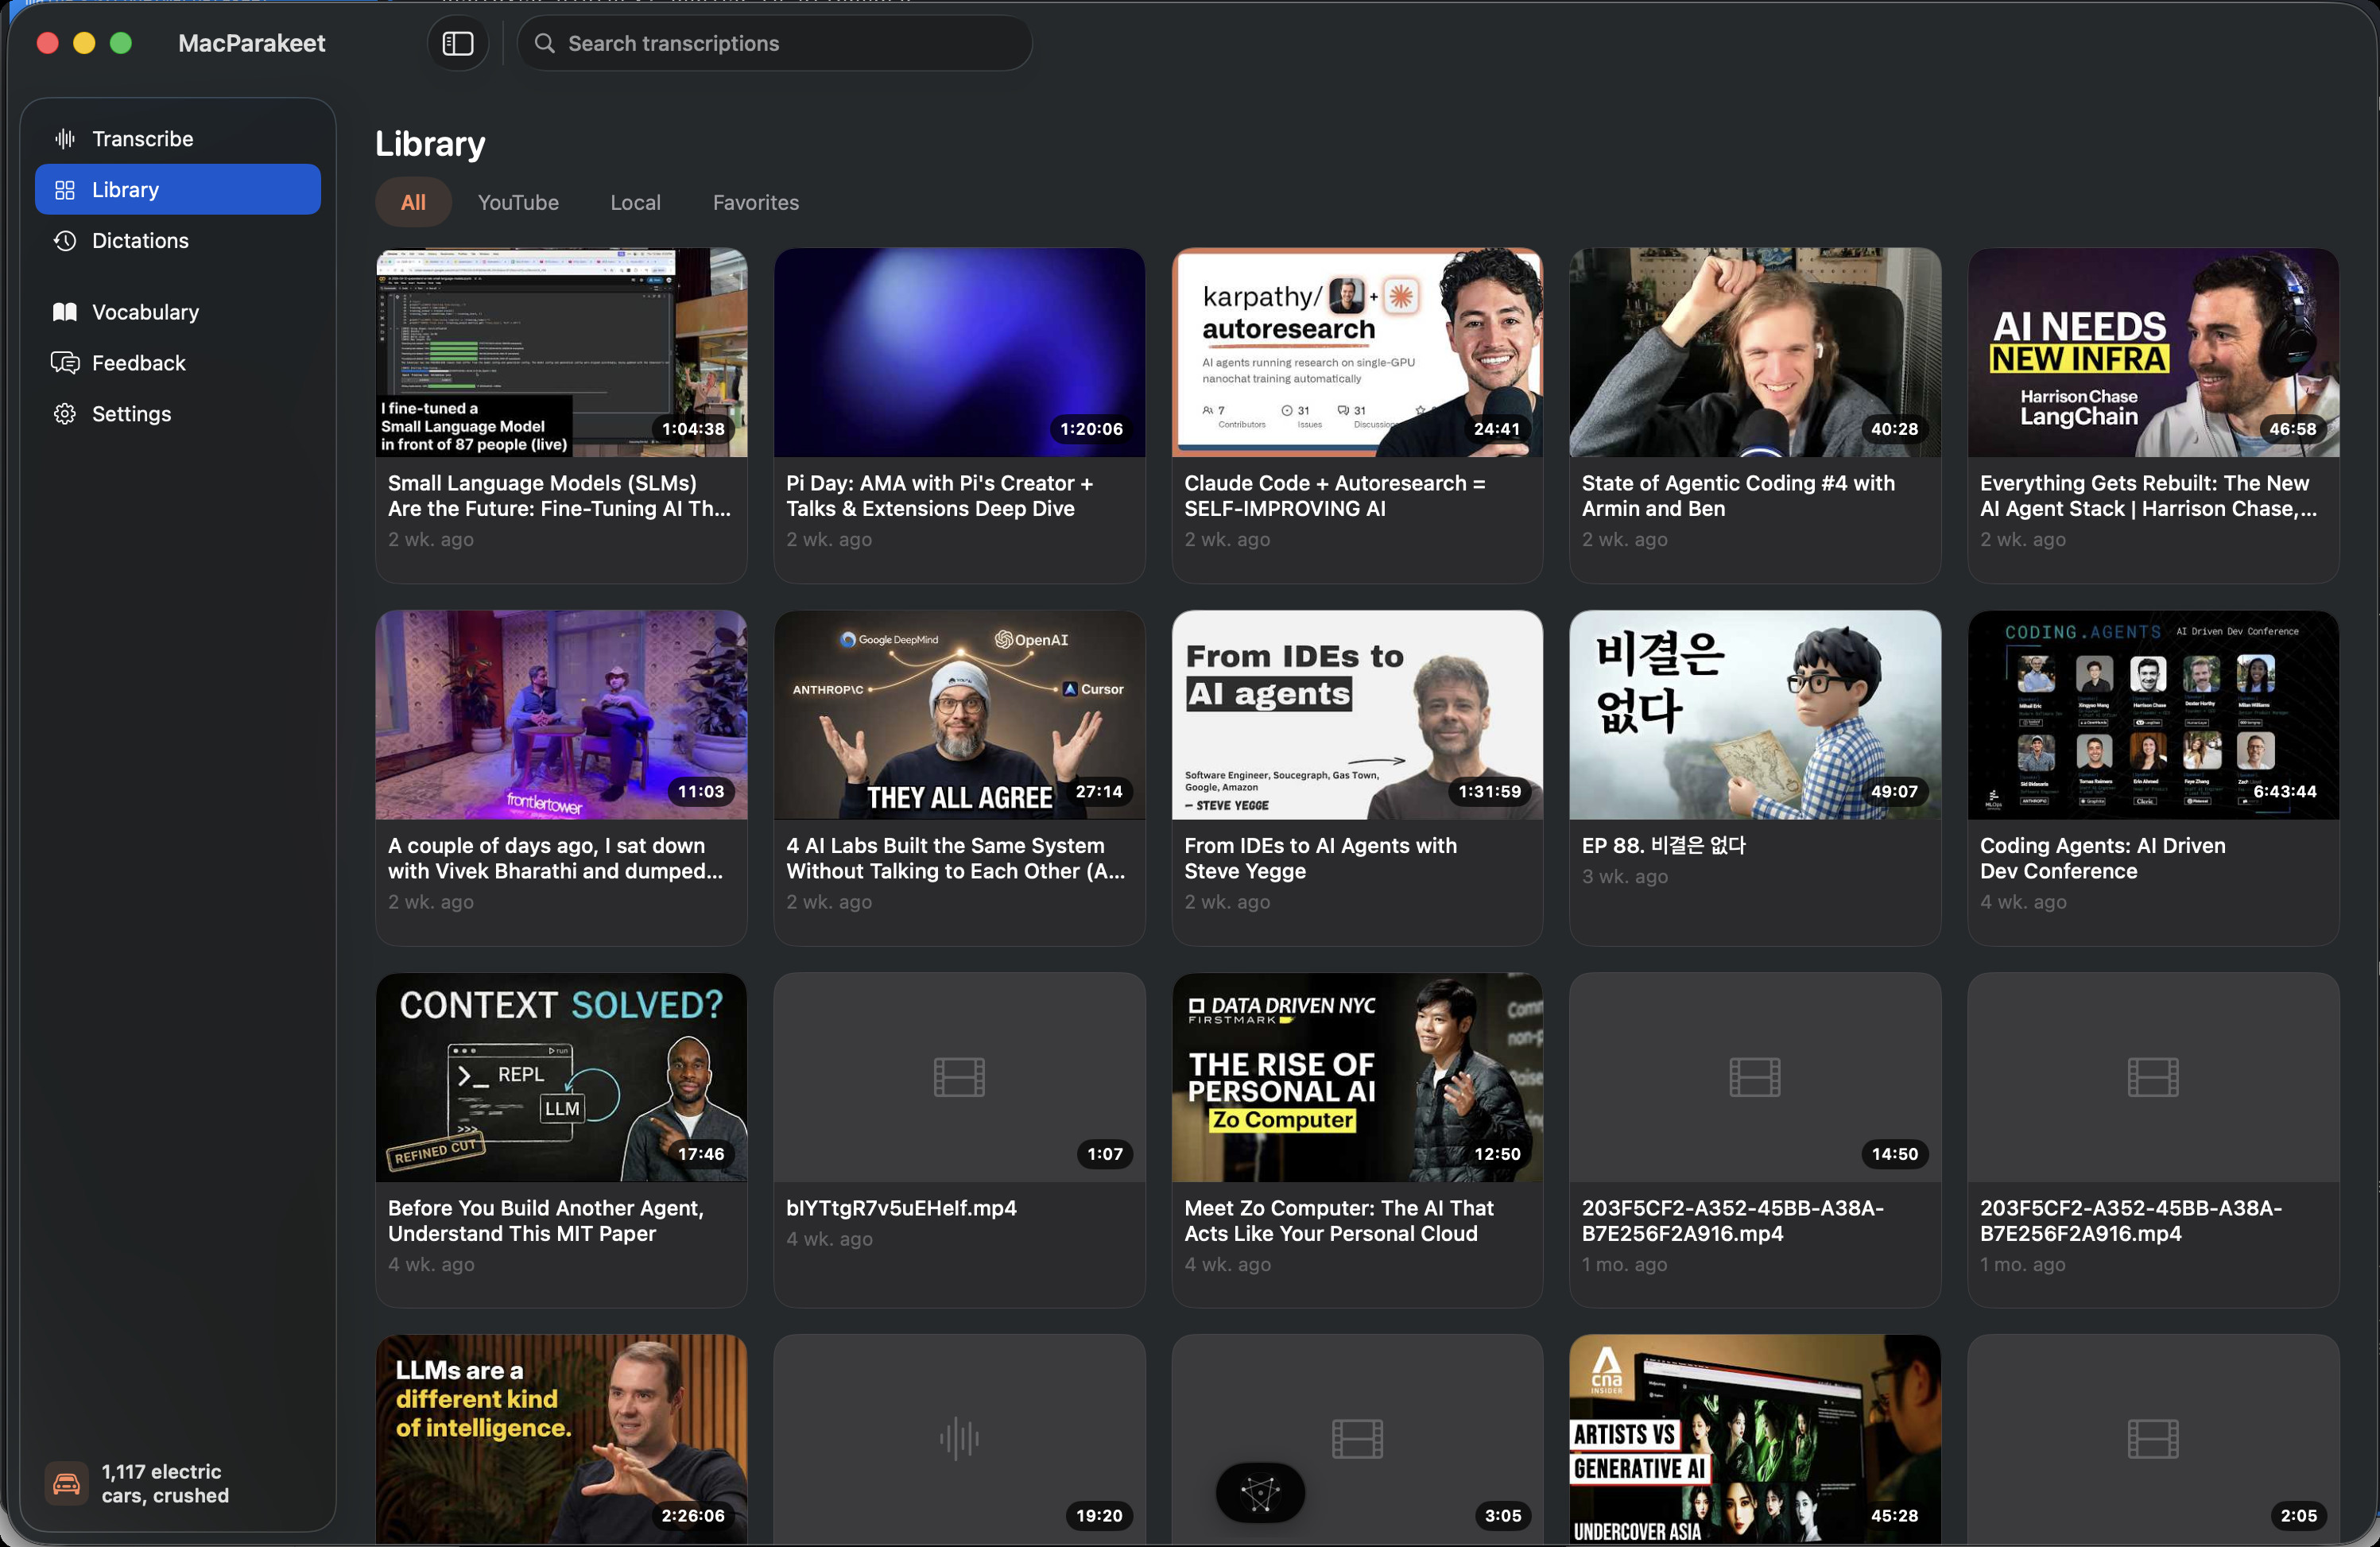This screenshot has height=1547, width=2380.
Task: Click the orange car icon at sidebar bottom
Action: (x=66, y=1483)
